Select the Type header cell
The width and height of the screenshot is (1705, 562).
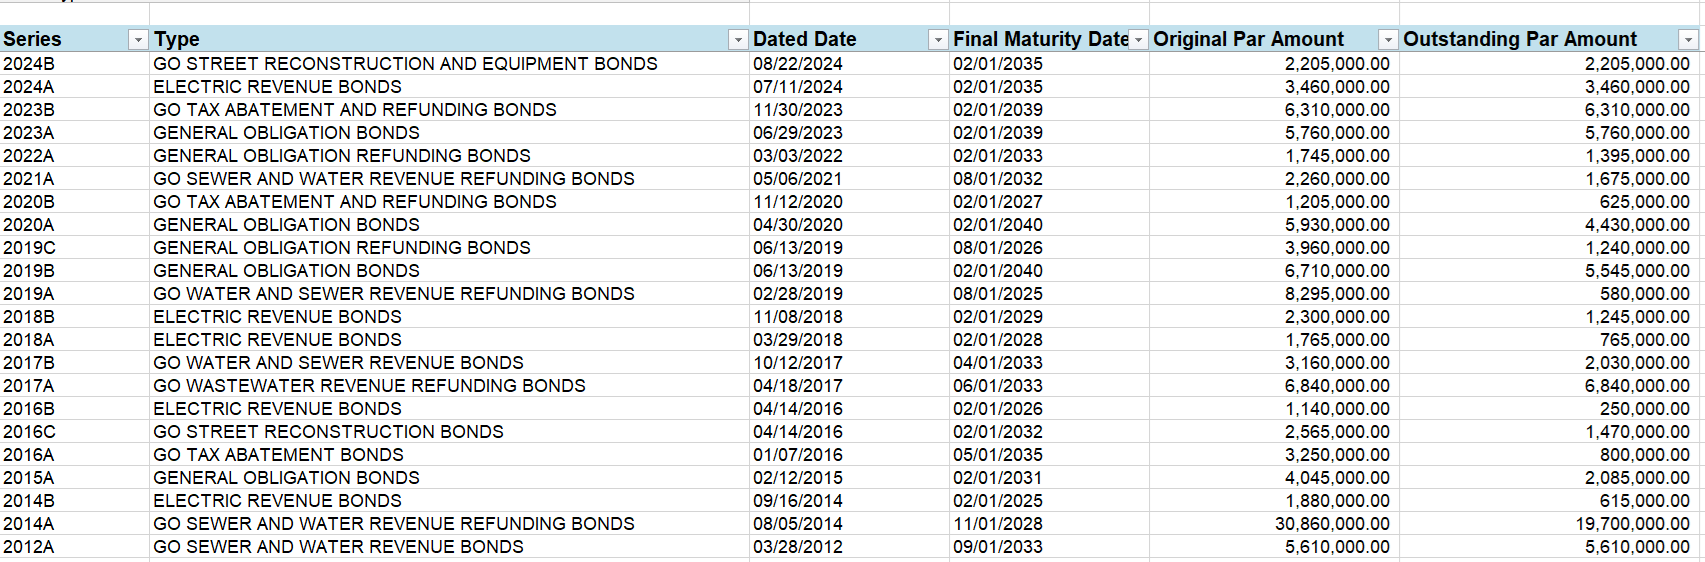click(400, 39)
